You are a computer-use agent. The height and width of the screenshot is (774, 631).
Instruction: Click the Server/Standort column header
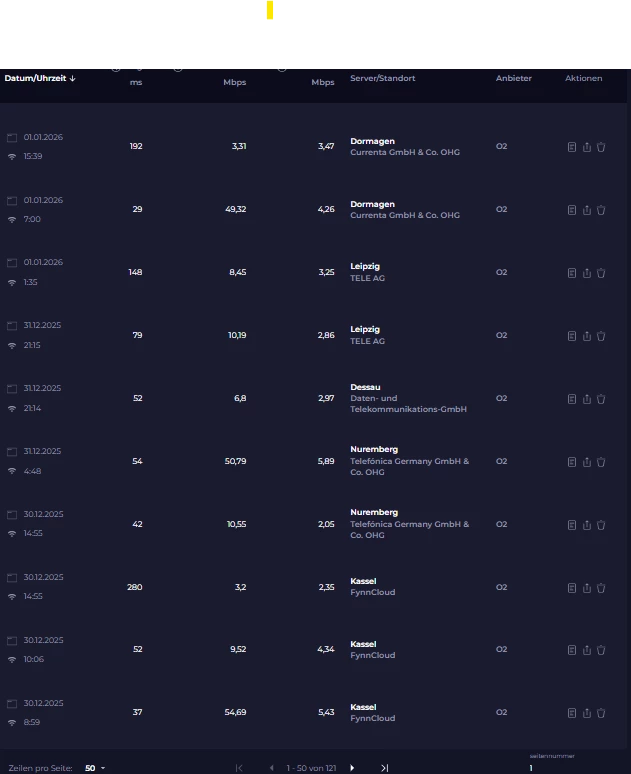click(382, 78)
